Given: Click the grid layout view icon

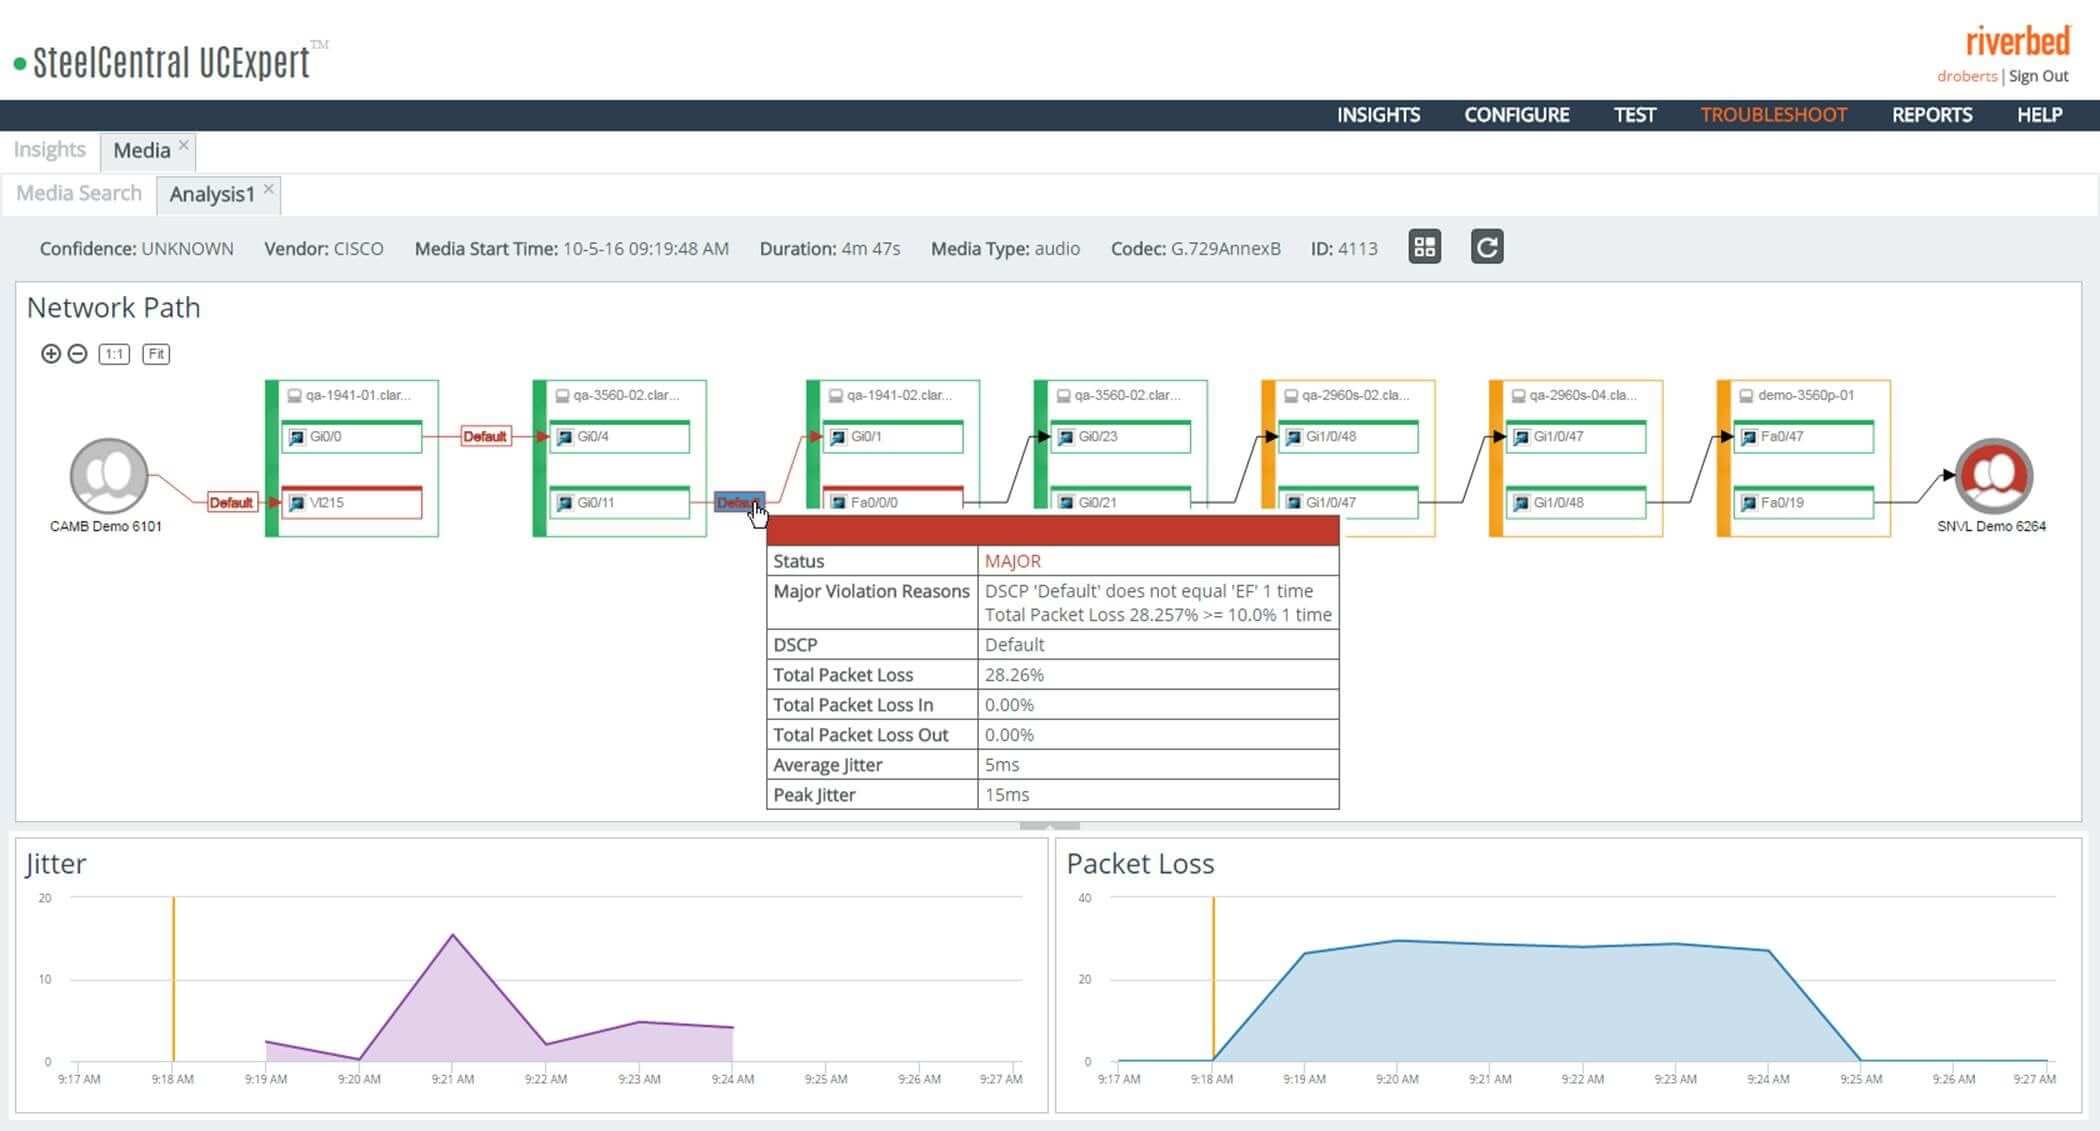Looking at the screenshot, I should [x=1424, y=247].
